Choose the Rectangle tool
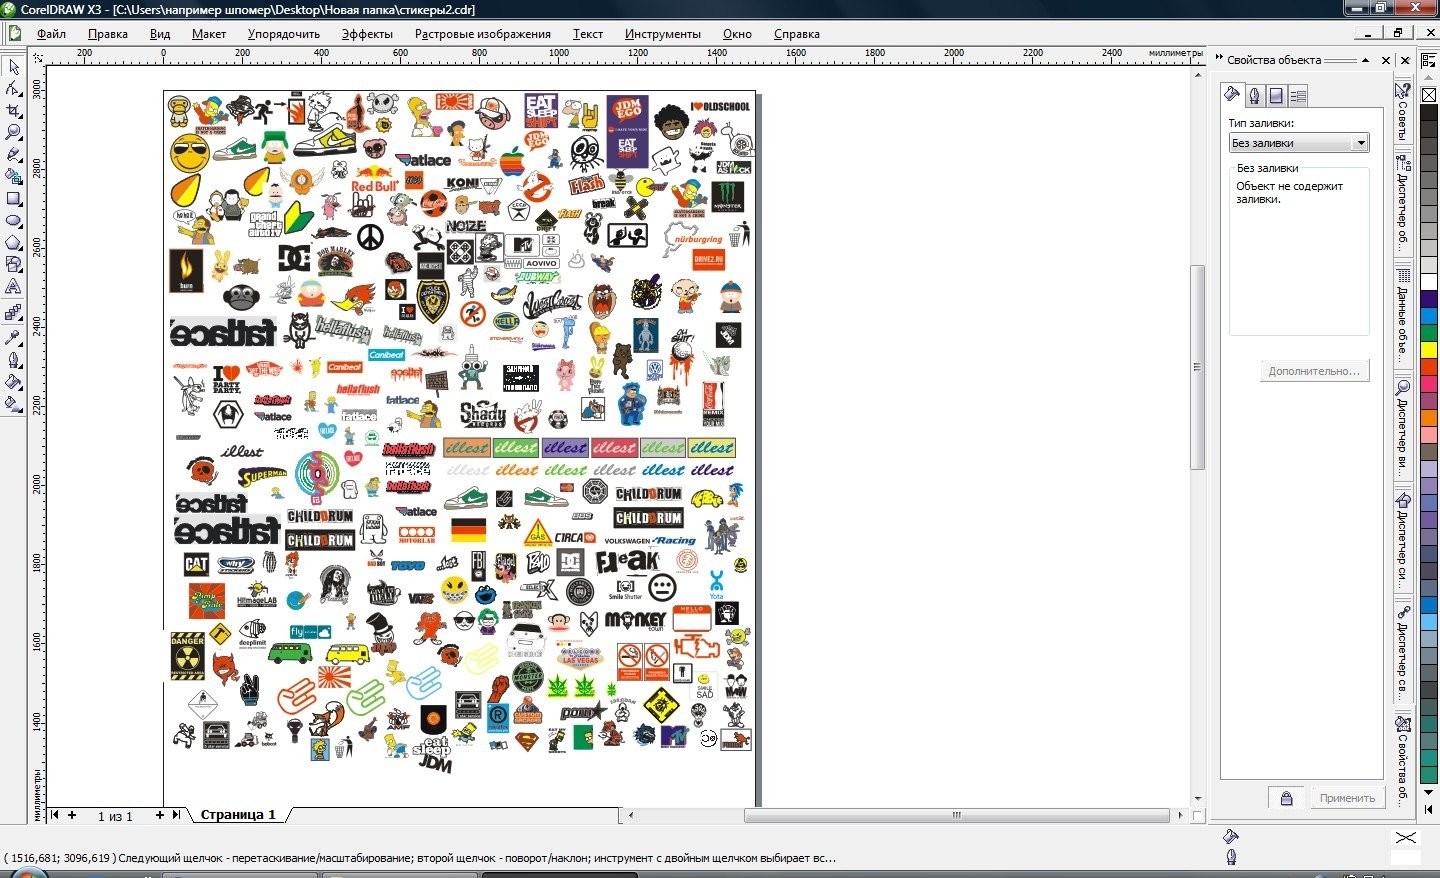 click(14, 198)
